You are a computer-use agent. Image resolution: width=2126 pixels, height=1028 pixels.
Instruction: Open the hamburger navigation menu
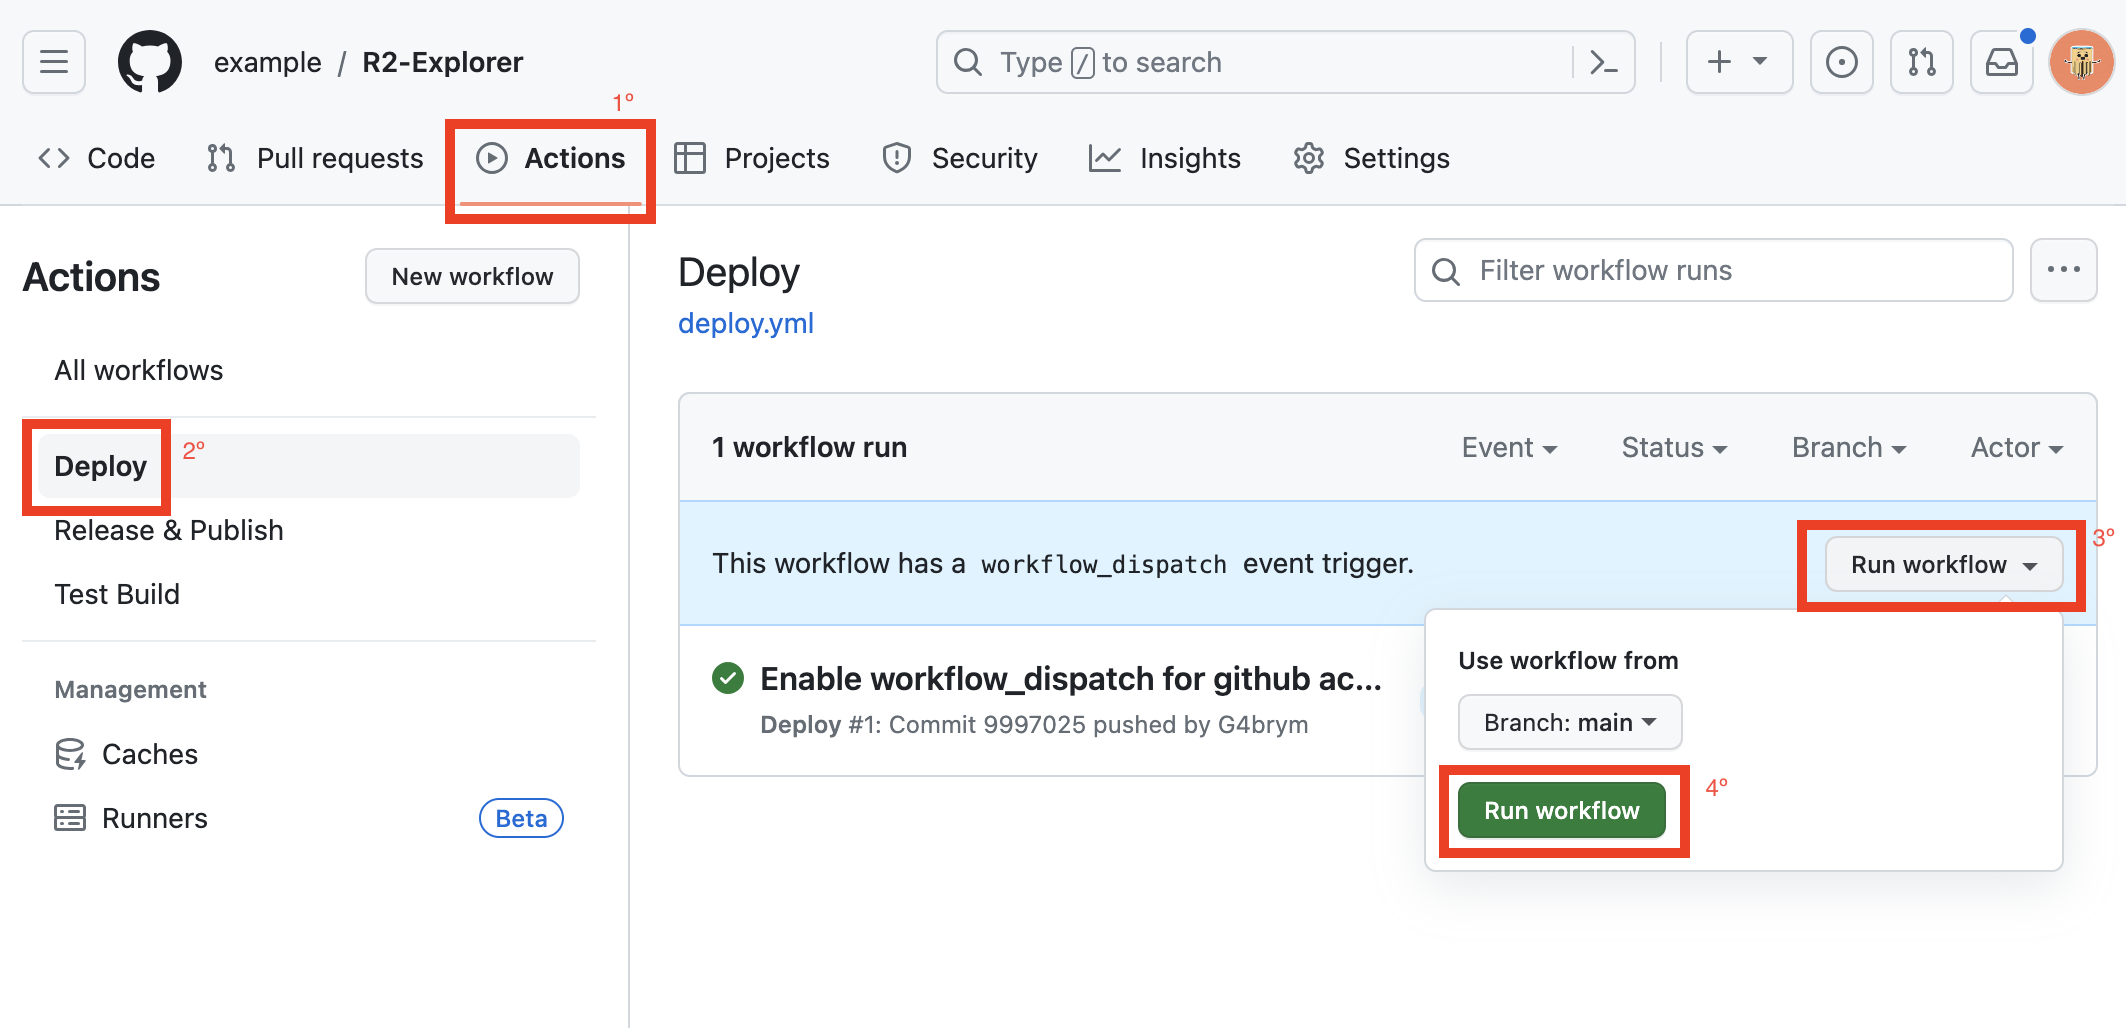coord(54,62)
